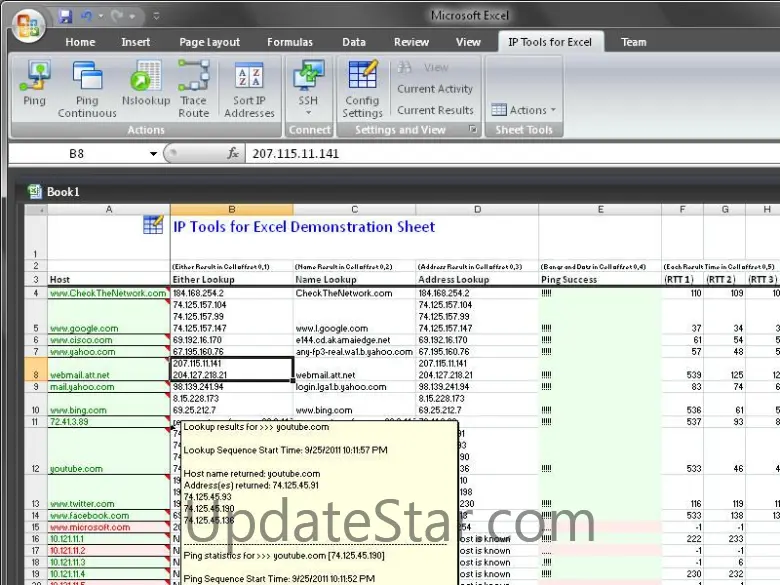Select column G header

point(724,210)
